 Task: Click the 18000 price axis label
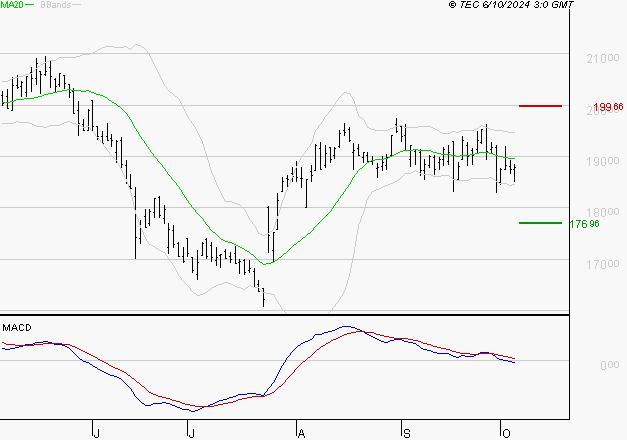[603, 212]
